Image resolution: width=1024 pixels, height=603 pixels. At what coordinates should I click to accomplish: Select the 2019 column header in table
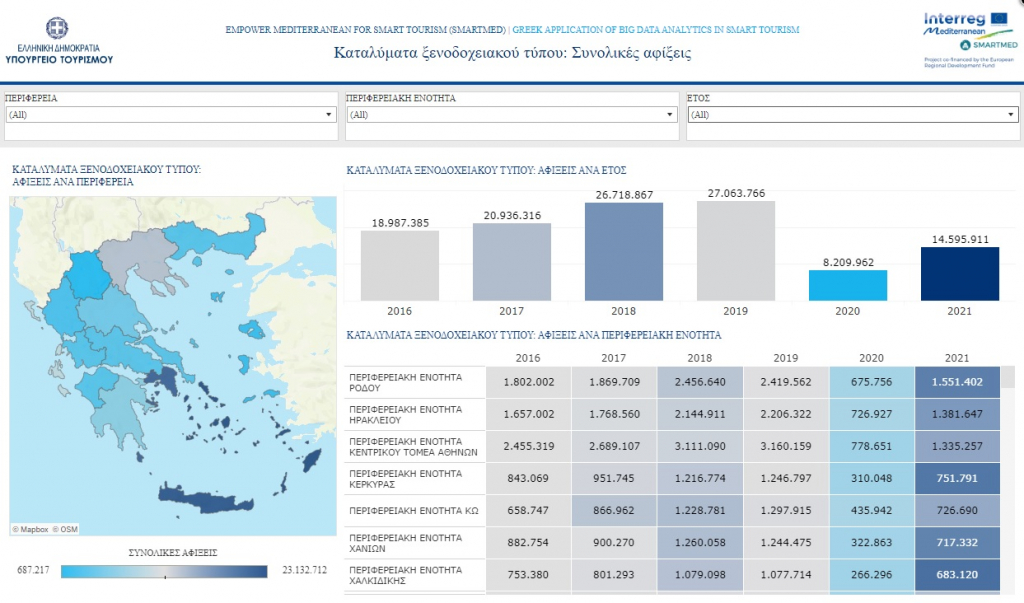tap(785, 358)
